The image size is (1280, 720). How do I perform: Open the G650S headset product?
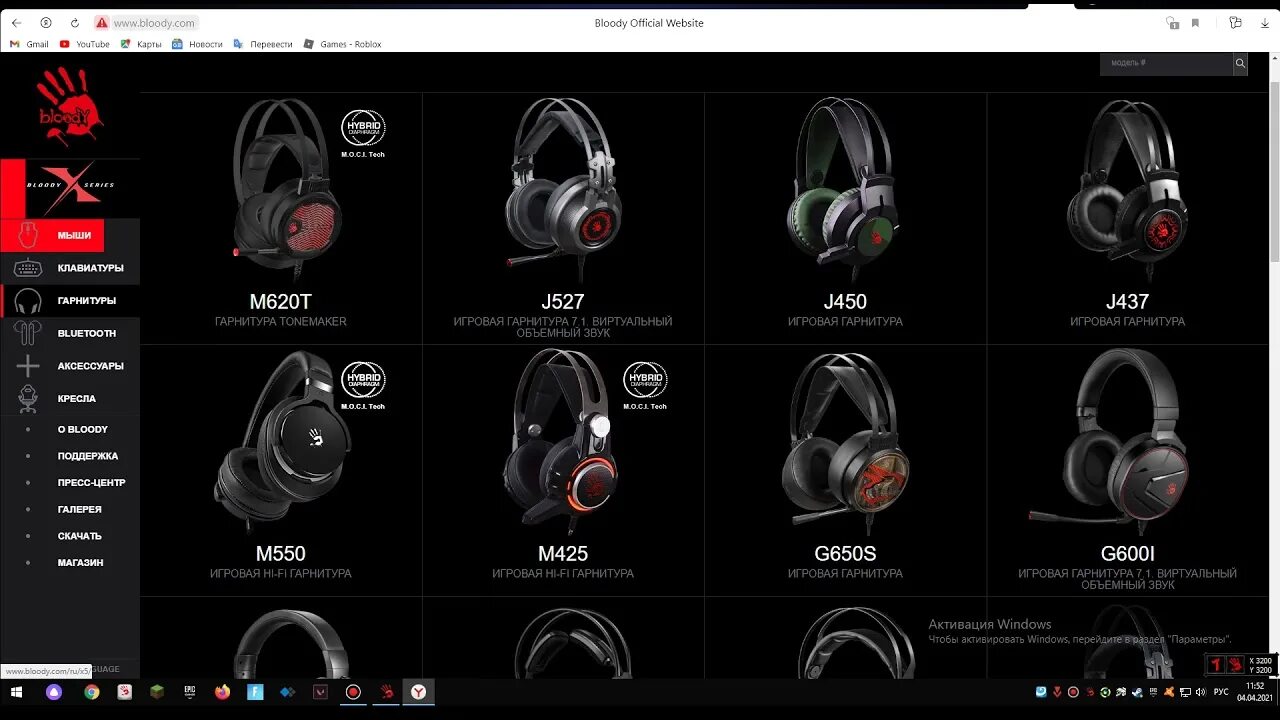click(x=845, y=471)
